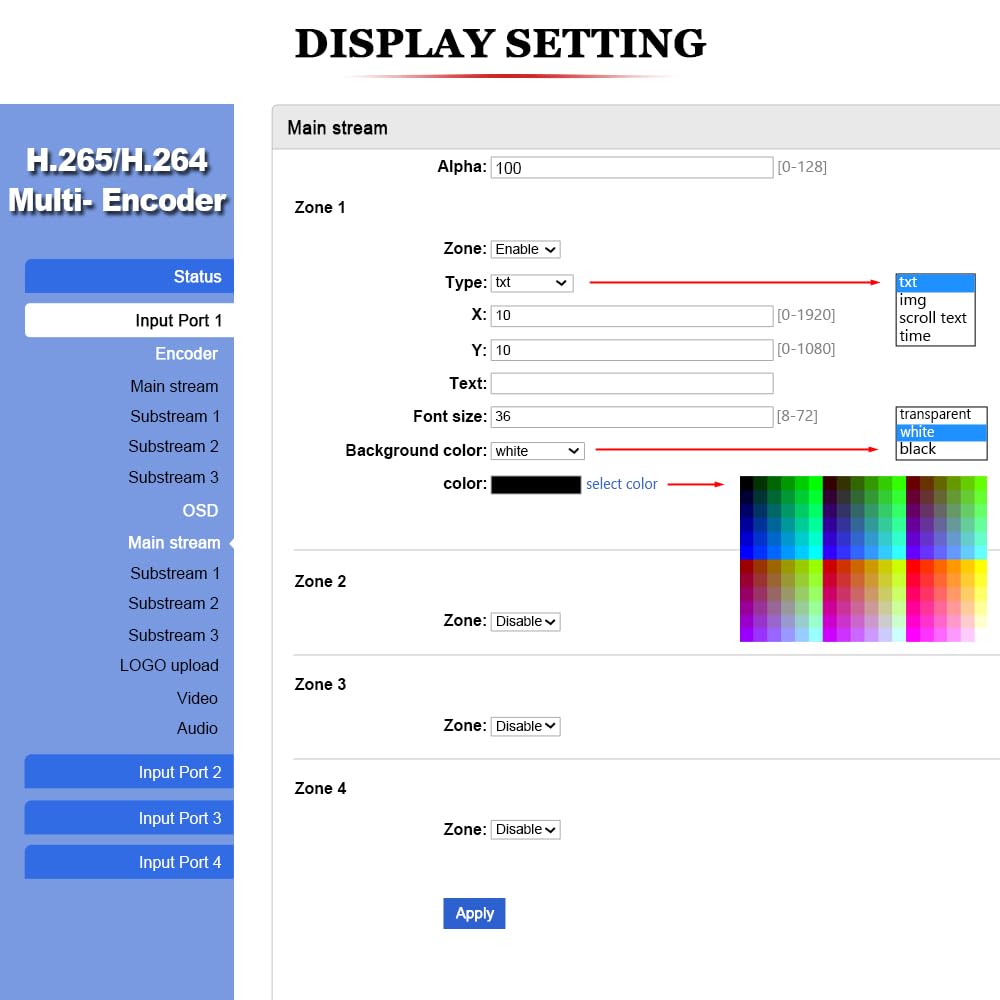This screenshot has width=1000, height=1000.
Task: Expand the Type dropdown set to txt
Action: coord(532,283)
